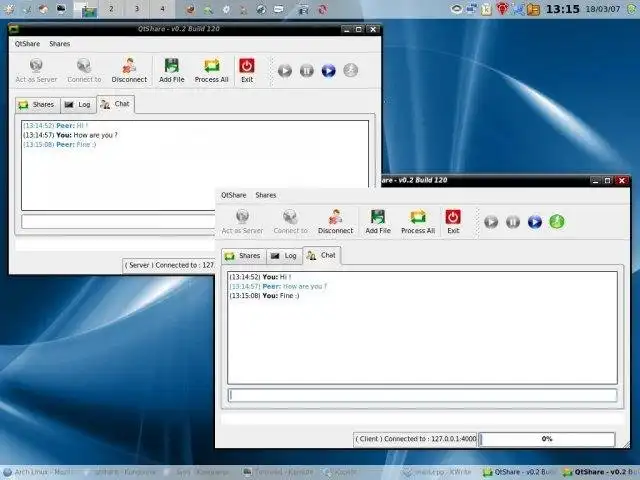Click Disconnect icon in the server QtShare window
Screen dimensions: 640x480
[x=129, y=65]
